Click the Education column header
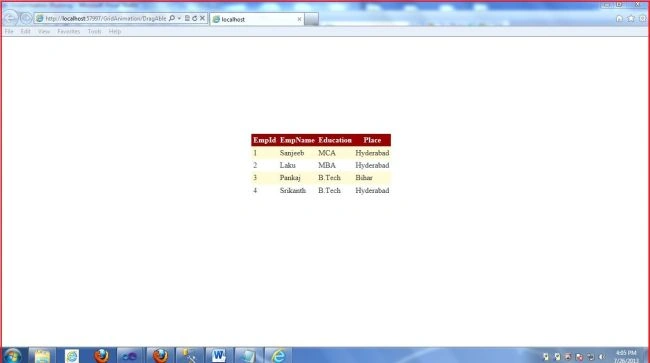Viewport: 650px width, 363px height. (x=335, y=140)
